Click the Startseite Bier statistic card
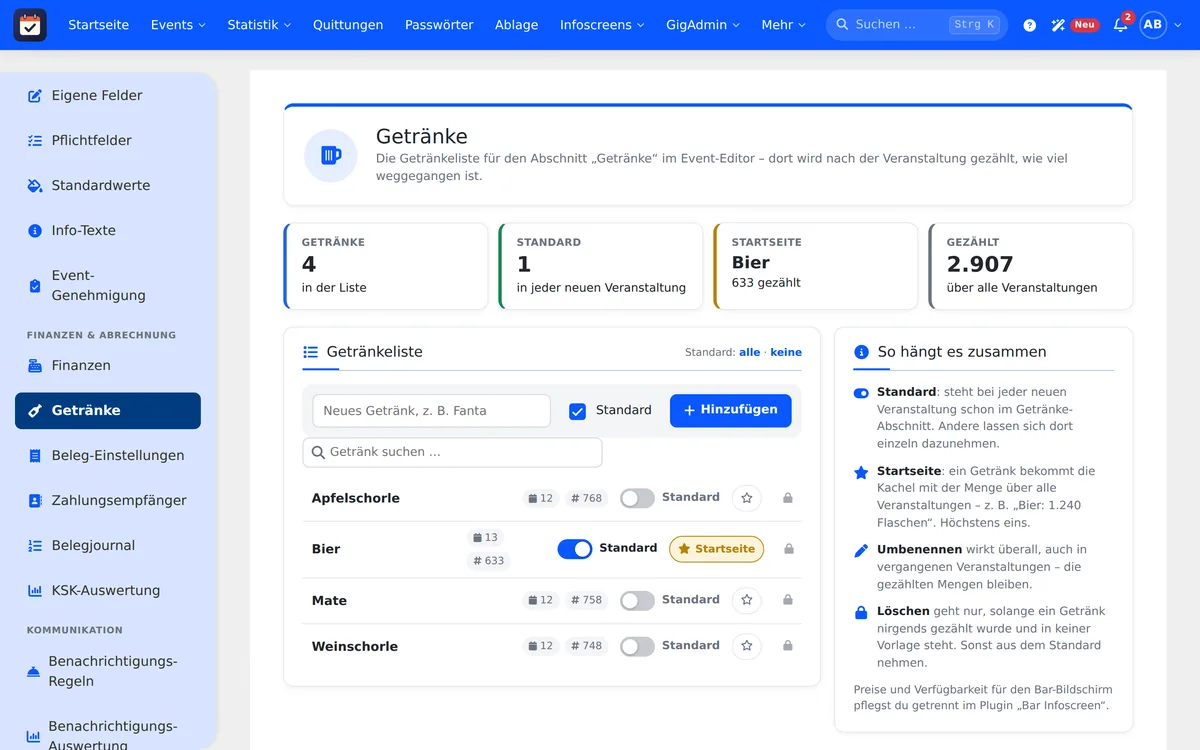Screen dimensions: 1200x750 pos(815,266)
